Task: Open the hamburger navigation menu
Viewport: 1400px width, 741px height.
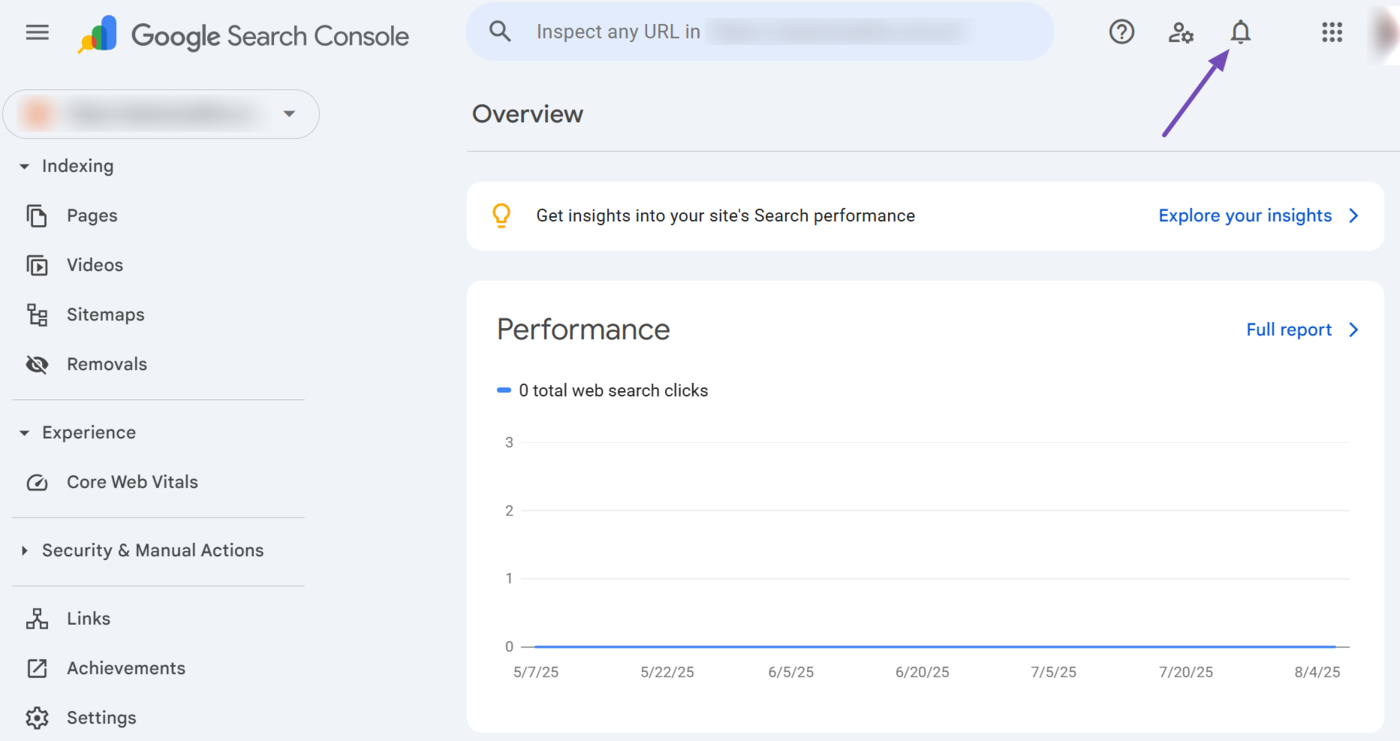Action: 37,33
